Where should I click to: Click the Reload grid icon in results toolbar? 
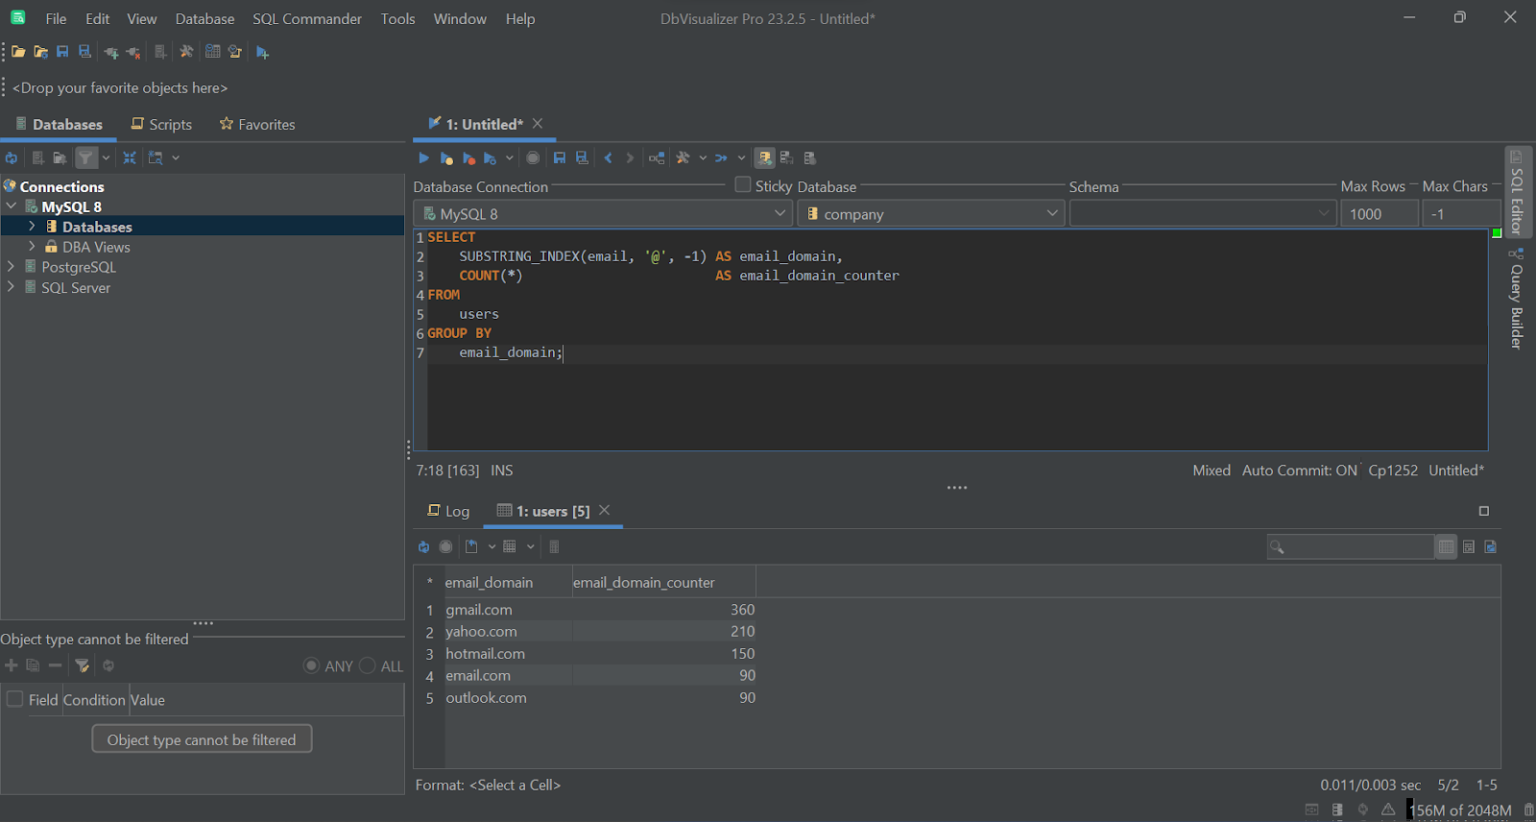click(423, 546)
